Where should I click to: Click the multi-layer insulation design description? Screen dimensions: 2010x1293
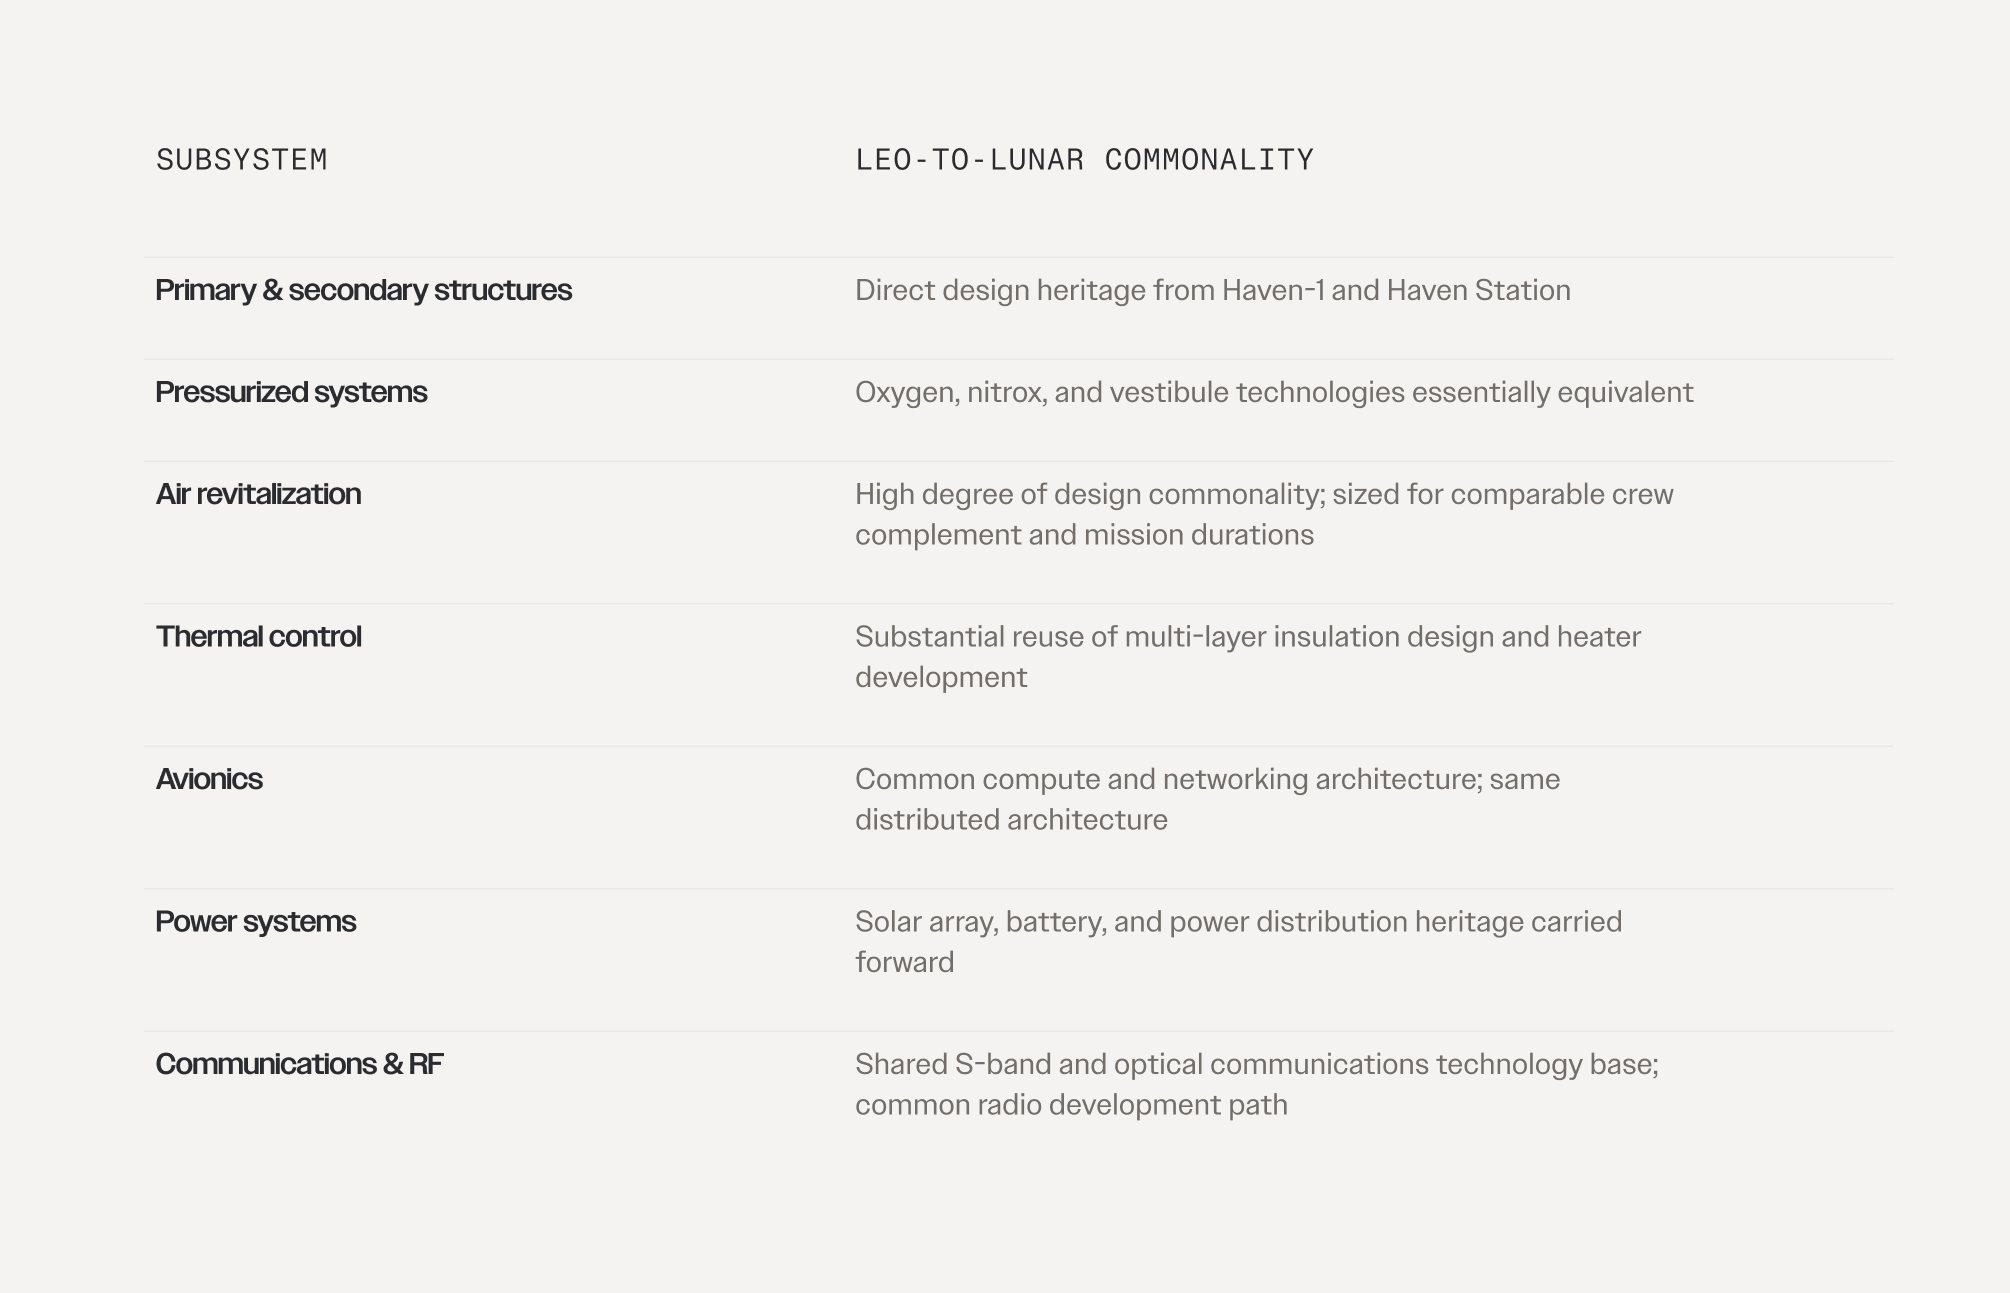tap(1248, 637)
